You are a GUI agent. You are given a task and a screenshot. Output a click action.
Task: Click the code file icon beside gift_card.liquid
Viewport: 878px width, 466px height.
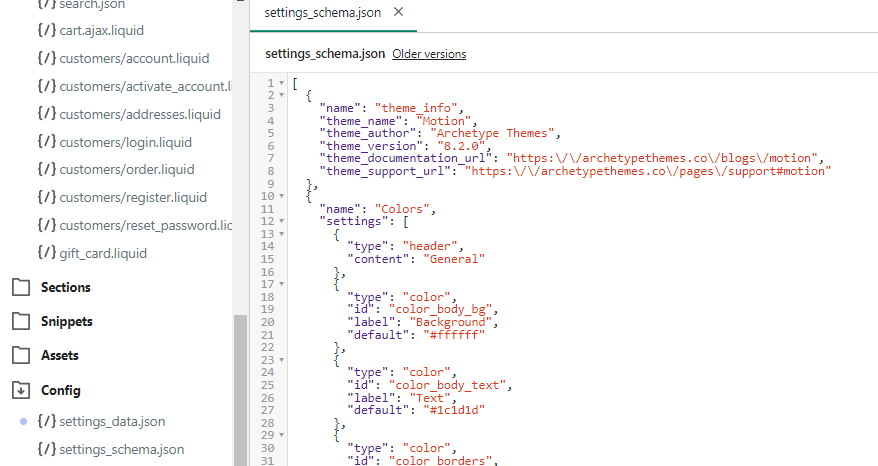coord(47,253)
